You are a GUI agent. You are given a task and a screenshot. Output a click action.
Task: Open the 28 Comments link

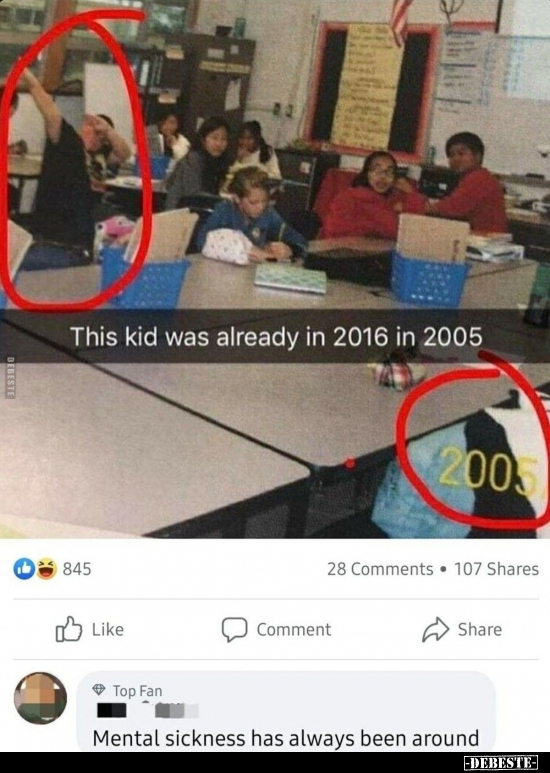tap(380, 569)
